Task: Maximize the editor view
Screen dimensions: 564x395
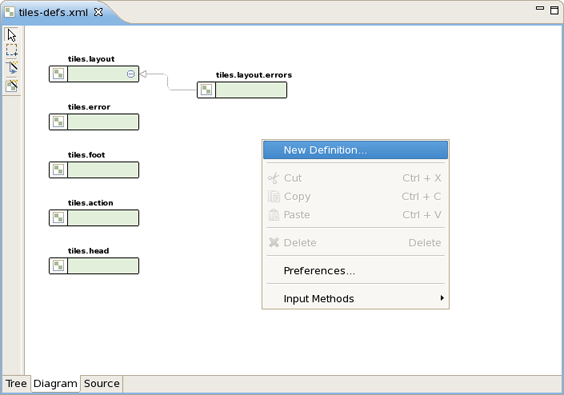Action: coord(554,10)
